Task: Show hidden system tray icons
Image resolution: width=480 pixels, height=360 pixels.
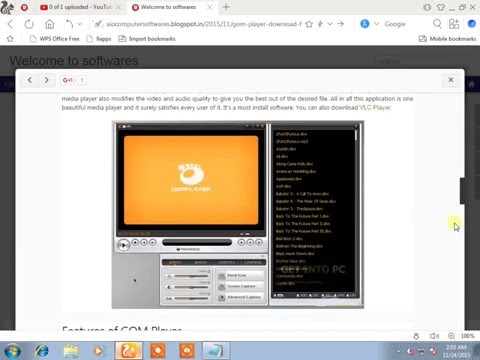Action: tap(398, 351)
